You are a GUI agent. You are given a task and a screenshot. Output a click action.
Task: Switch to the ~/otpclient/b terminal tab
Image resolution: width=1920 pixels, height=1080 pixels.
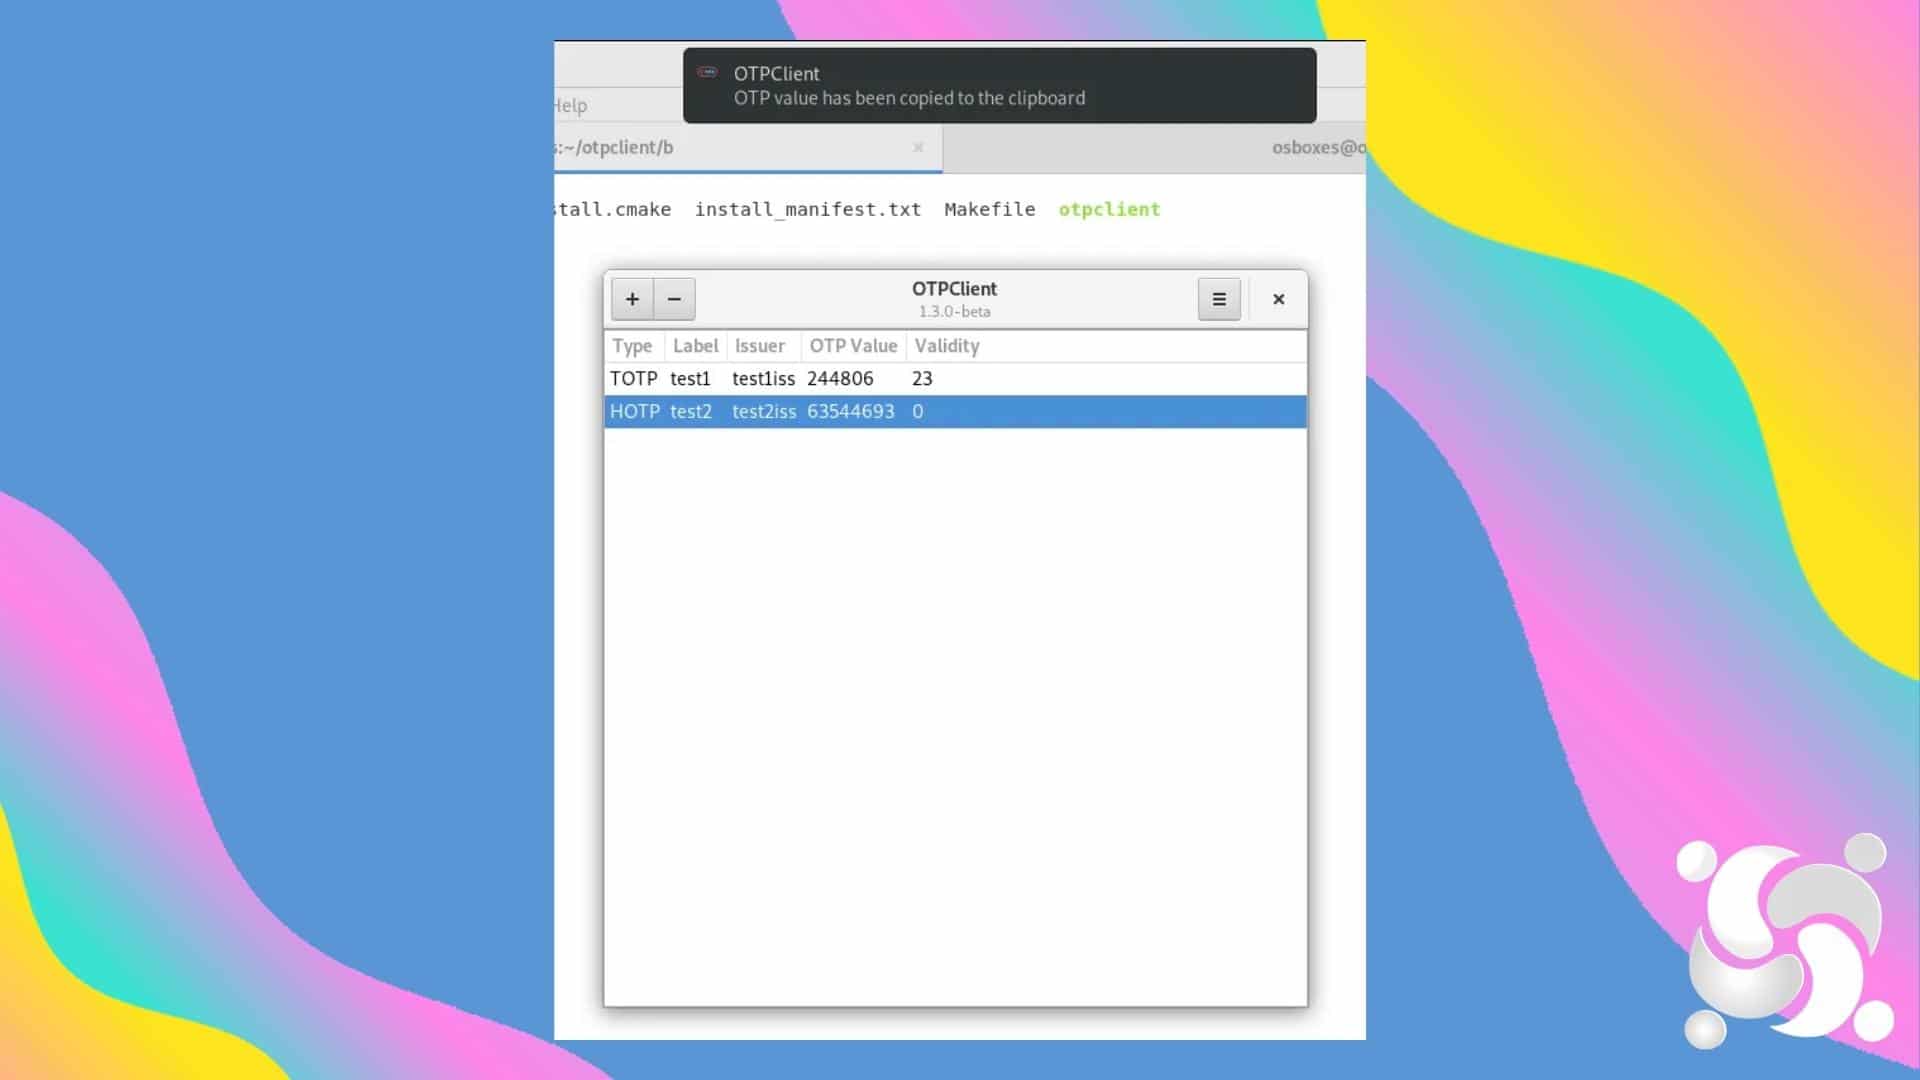(x=748, y=148)
